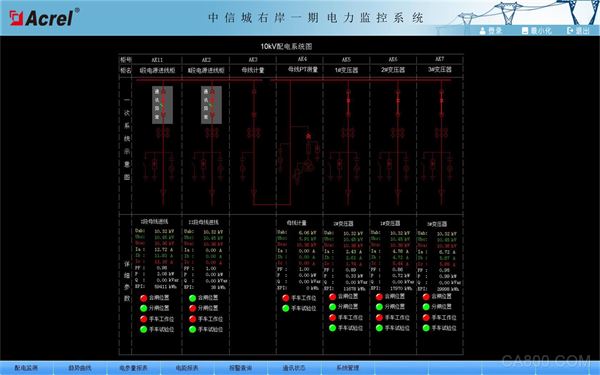Click the AK4 PT transformer symbol
The width and height of the screenshot is (600, 375).
(x=308, y=165)
